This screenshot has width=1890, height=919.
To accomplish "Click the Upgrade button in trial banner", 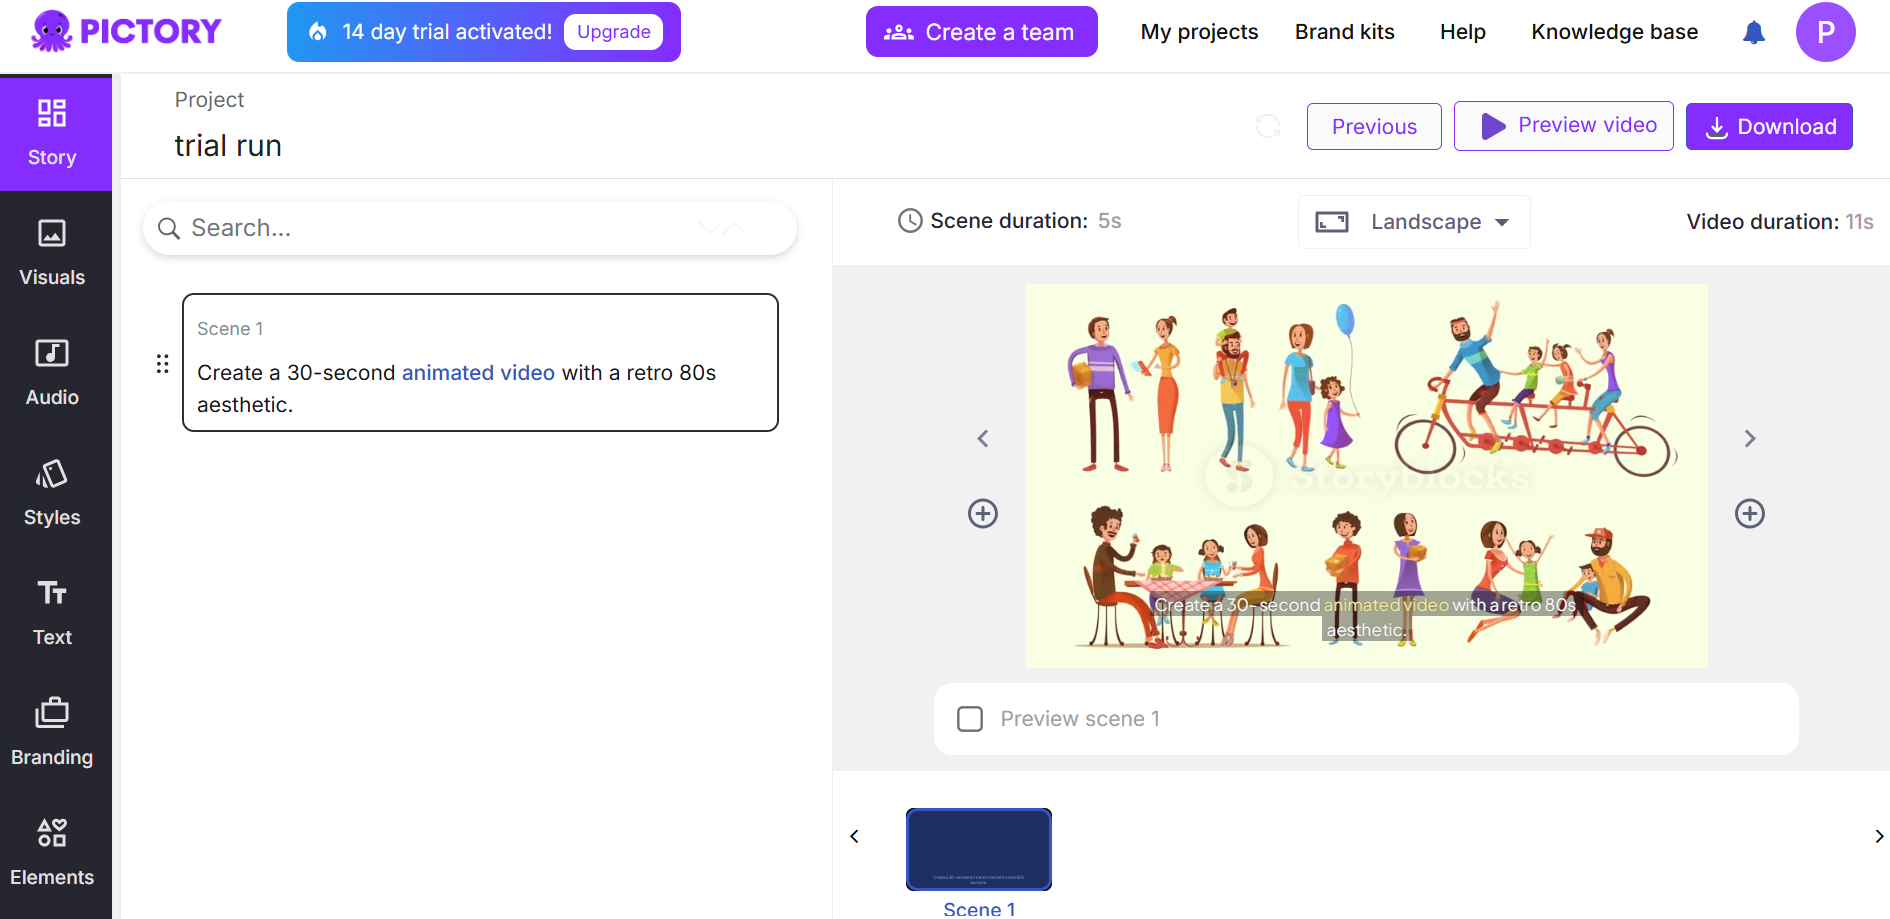I will coord(613,31).
